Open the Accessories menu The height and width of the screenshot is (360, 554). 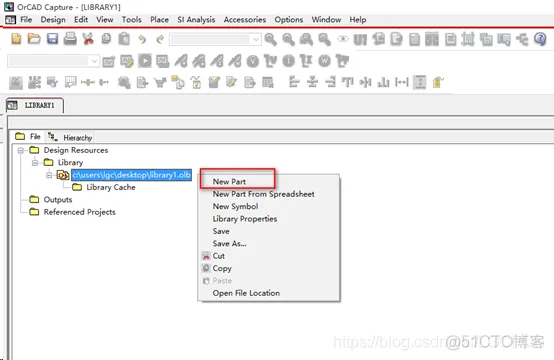[245, 20]
